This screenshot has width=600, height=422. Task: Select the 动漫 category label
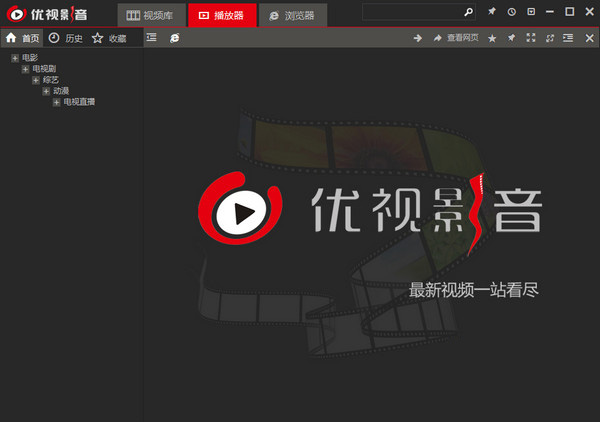[61, 91]
